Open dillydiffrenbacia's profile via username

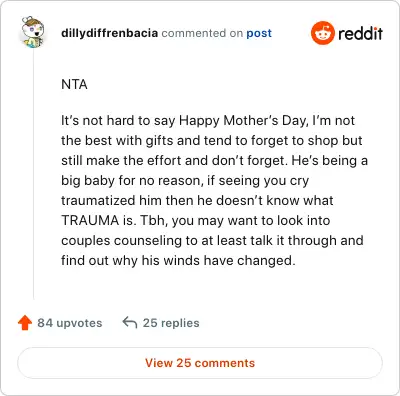pos(109,33)
